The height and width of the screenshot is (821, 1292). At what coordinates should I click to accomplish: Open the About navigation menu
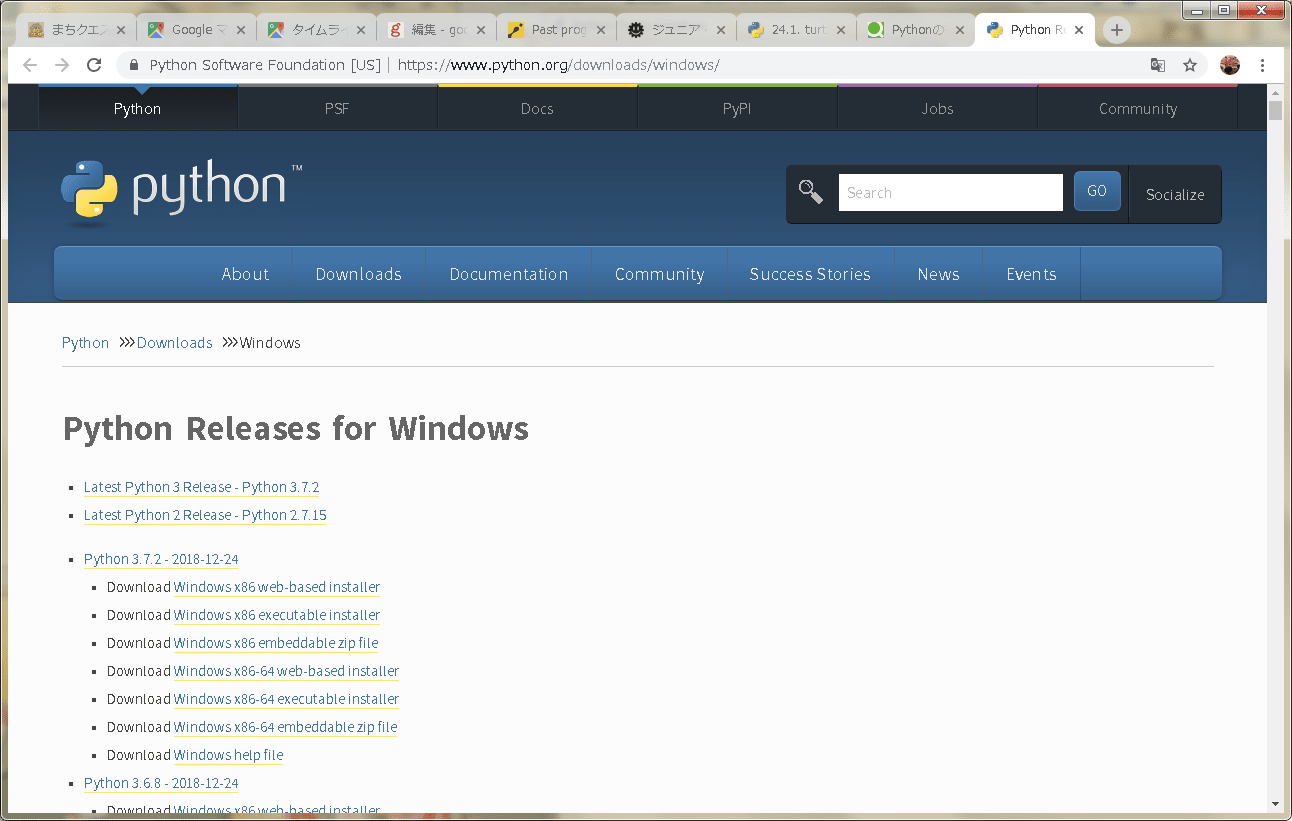[x=245, y=274]
